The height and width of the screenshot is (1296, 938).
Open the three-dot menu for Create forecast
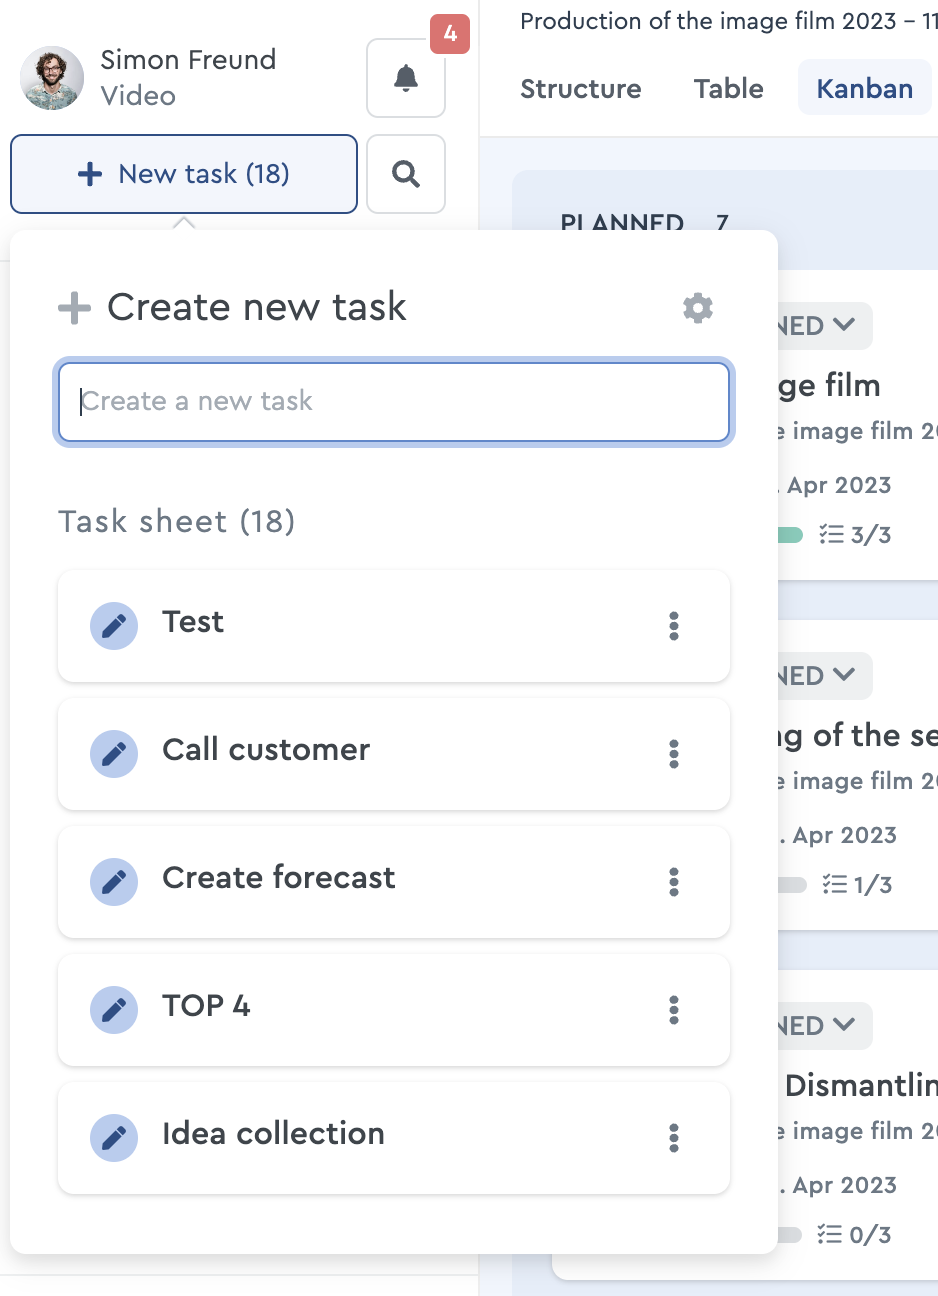pyautogui.click(x=674, y=882)
